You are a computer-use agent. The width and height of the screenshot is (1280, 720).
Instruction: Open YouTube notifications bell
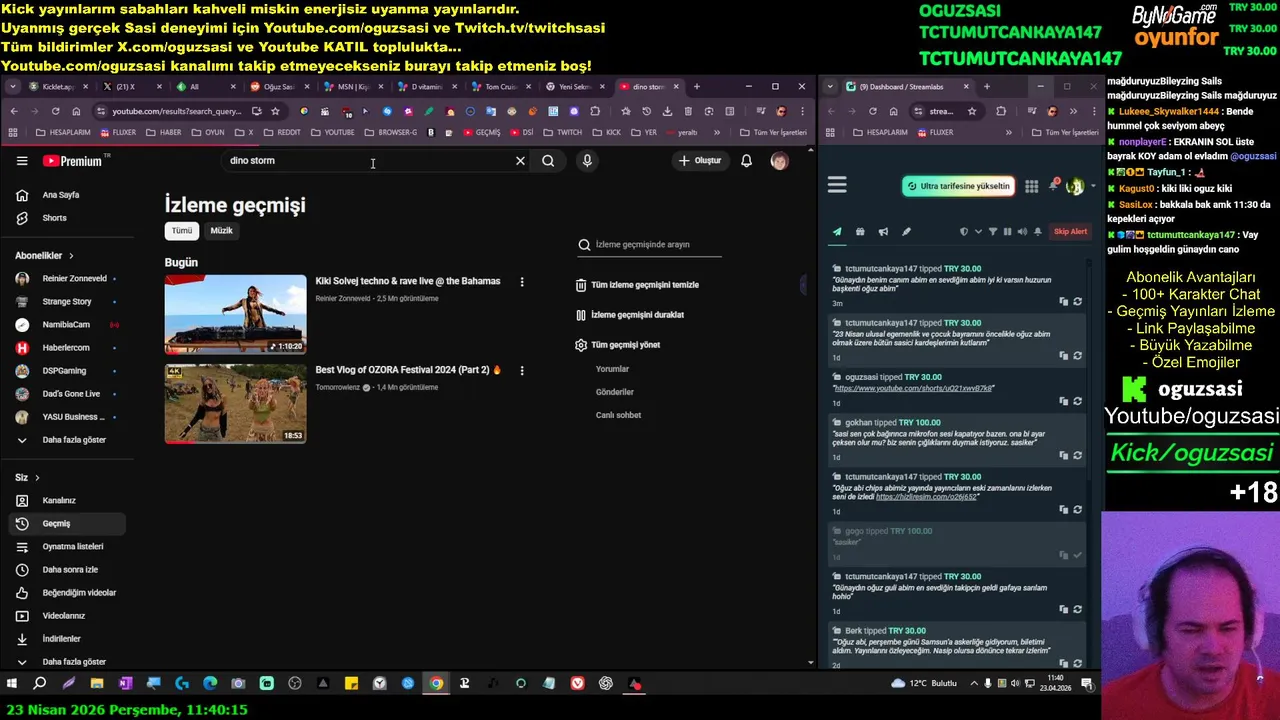point(746,161)
